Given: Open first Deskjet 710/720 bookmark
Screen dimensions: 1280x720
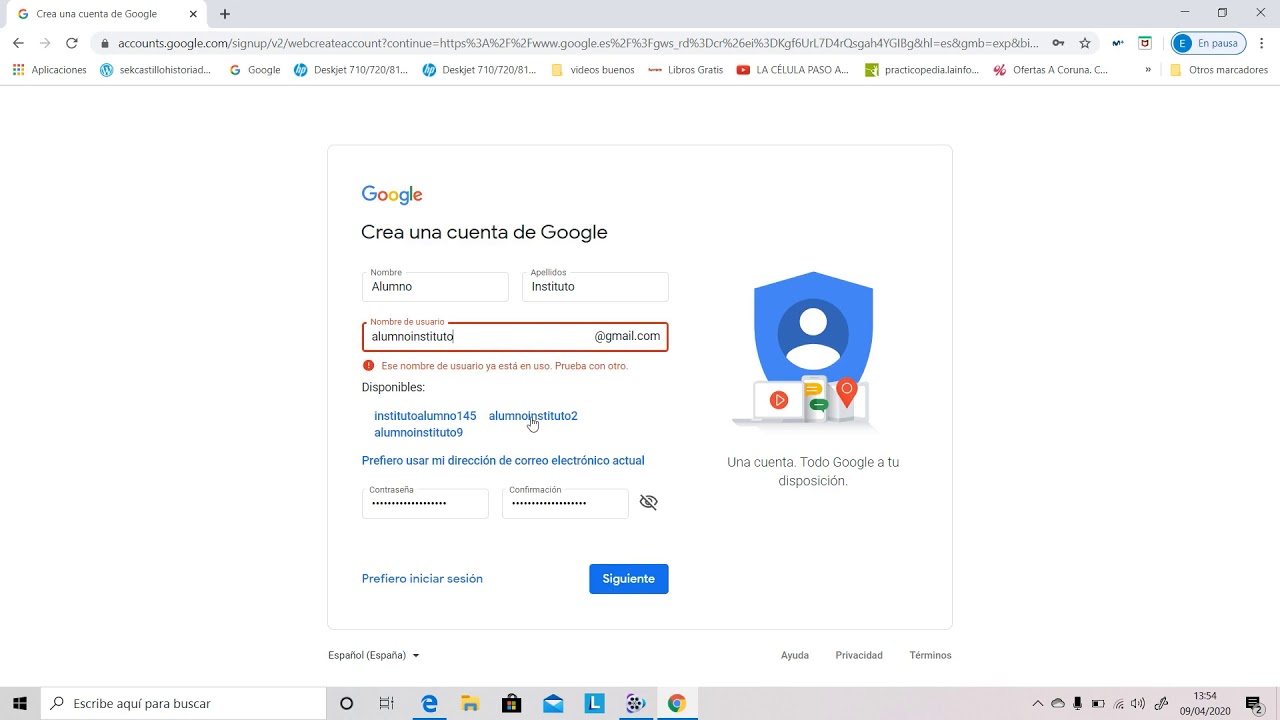Looking at the screenshot, I should pos(351,70).
